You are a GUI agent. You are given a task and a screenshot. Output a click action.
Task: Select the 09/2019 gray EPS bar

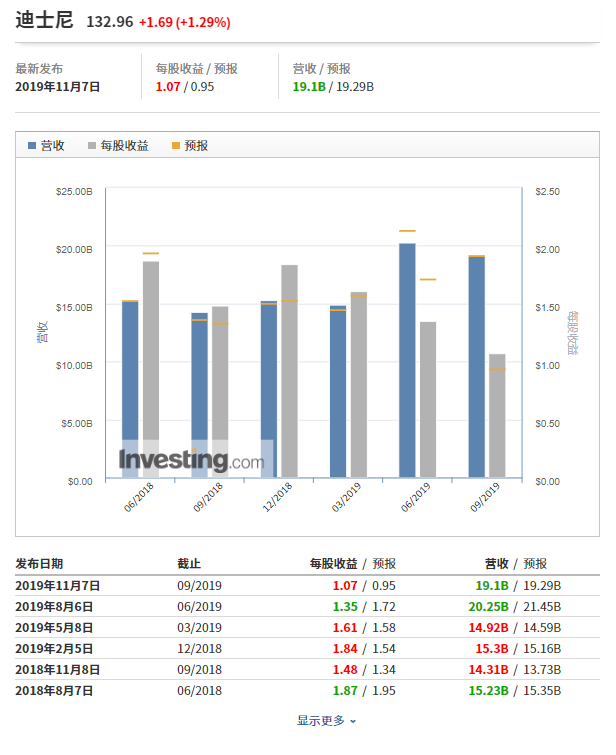click(x=498, y=416)
